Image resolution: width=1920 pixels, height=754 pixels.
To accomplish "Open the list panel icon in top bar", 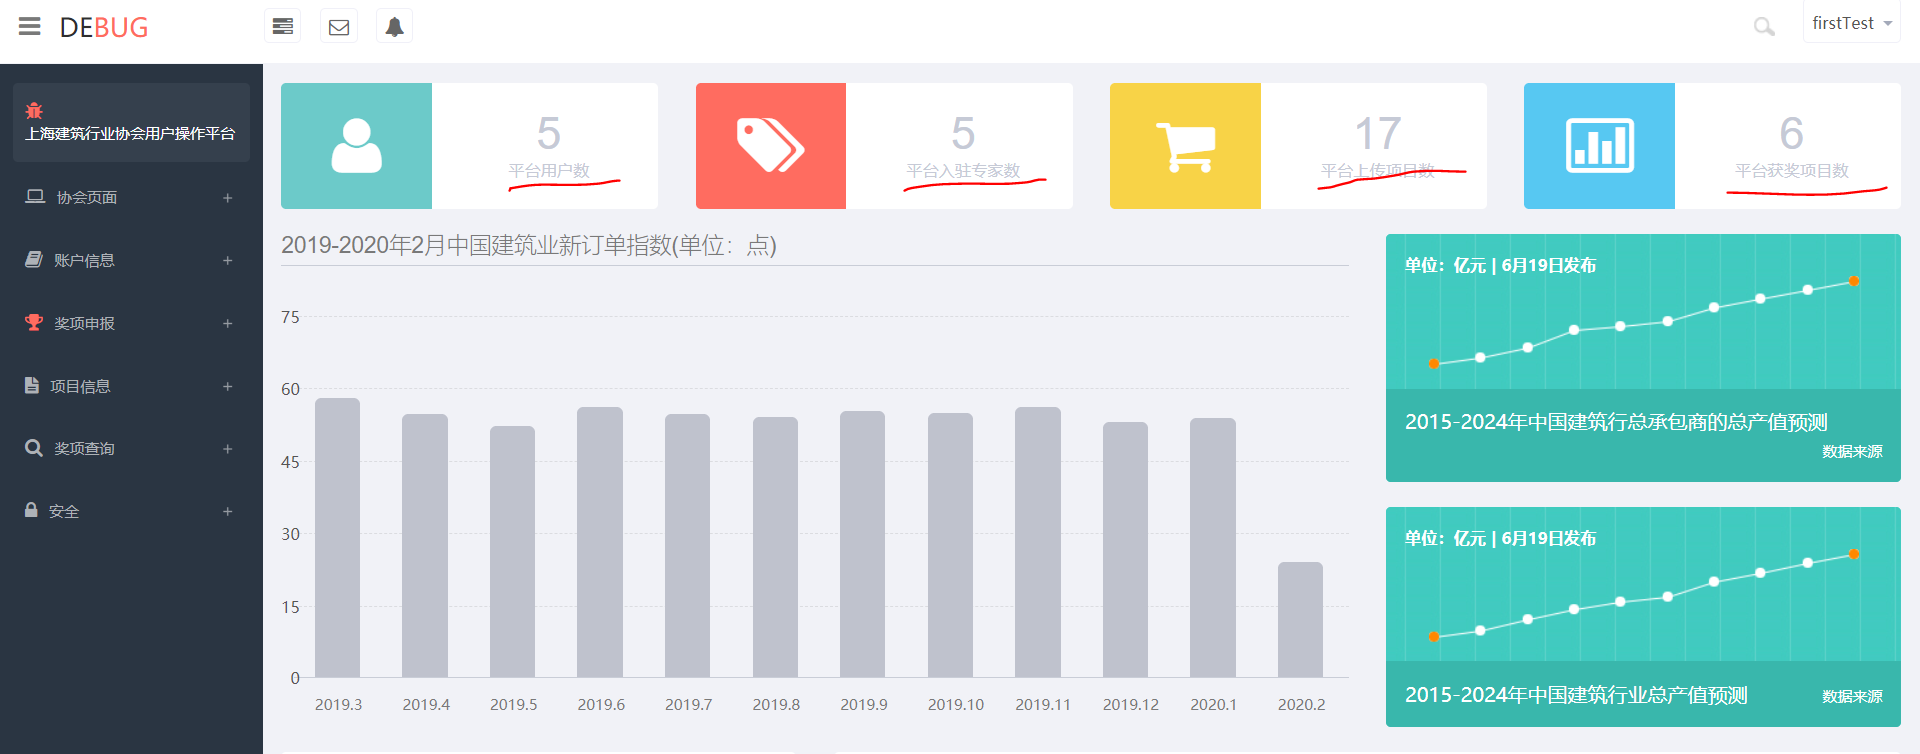I will click(283, 26).
